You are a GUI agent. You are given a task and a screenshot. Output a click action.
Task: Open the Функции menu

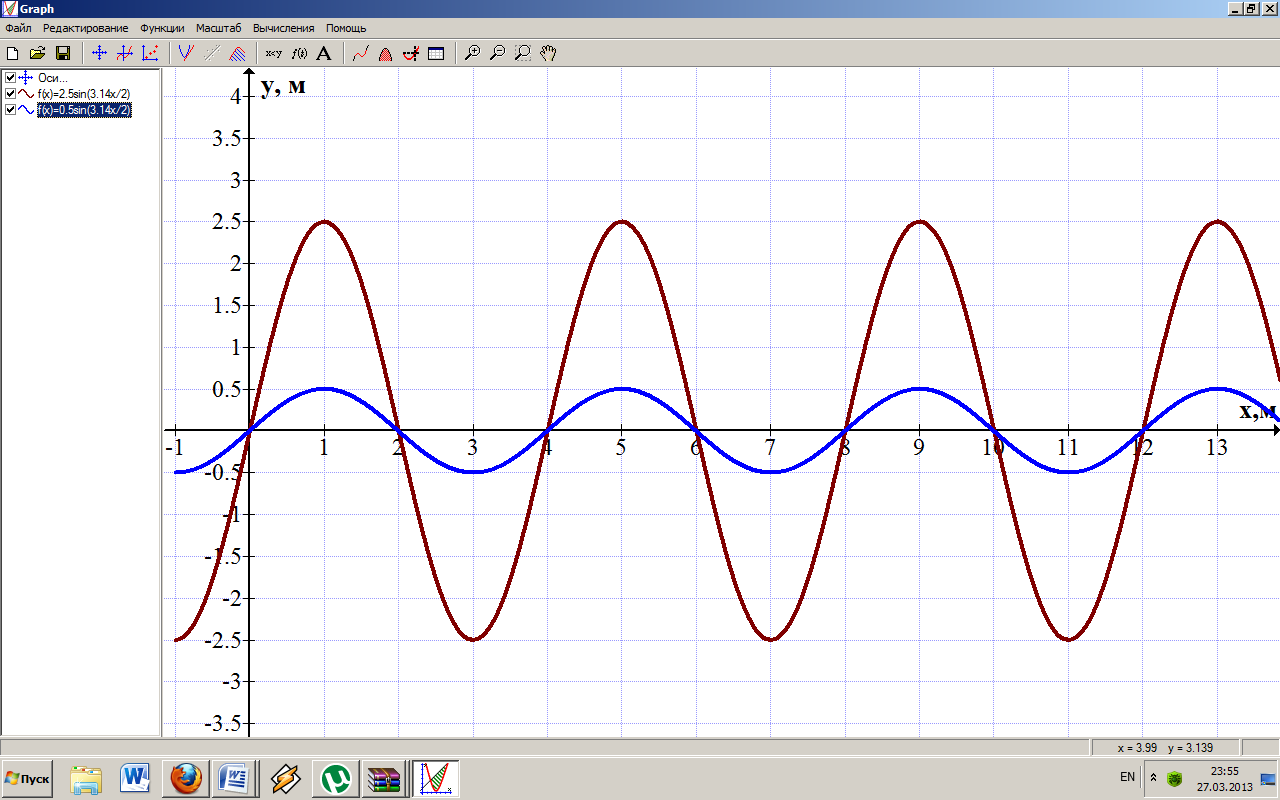click(x=162, y=28)
